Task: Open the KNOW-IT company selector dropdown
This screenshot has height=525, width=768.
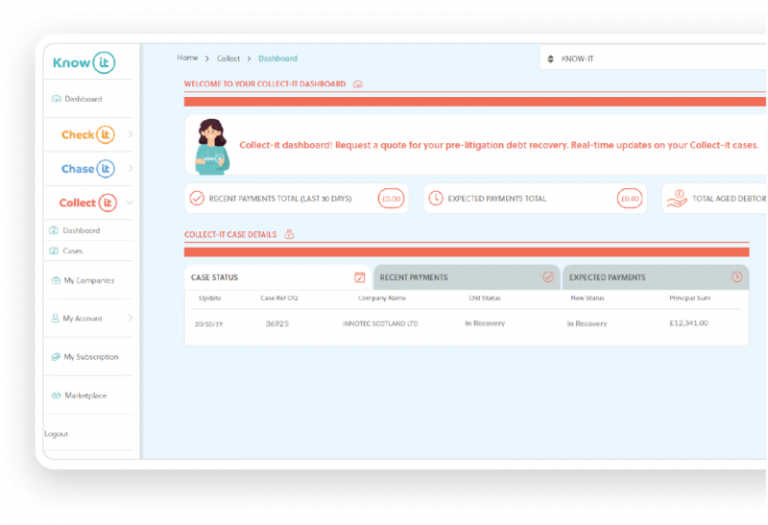Action: (x=653, y=58)
